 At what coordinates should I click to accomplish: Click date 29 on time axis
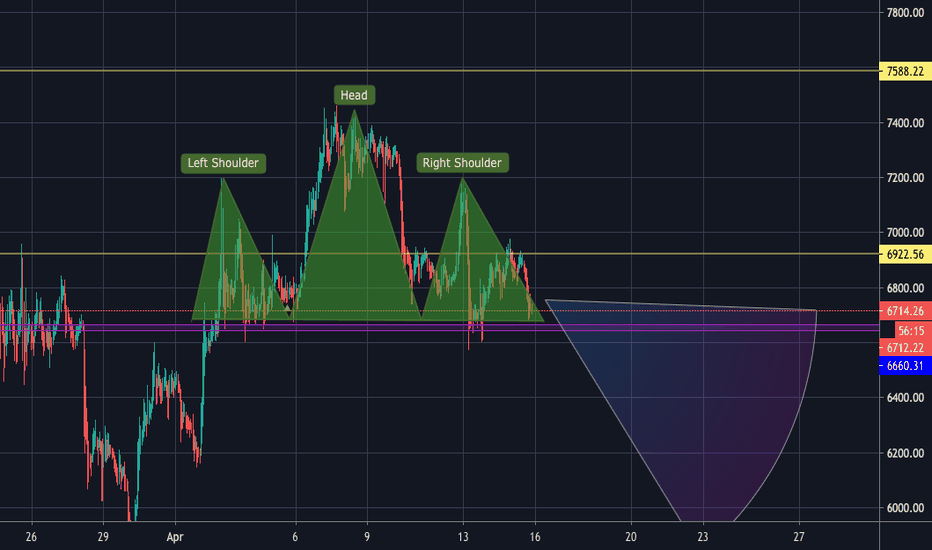[103, 537]
